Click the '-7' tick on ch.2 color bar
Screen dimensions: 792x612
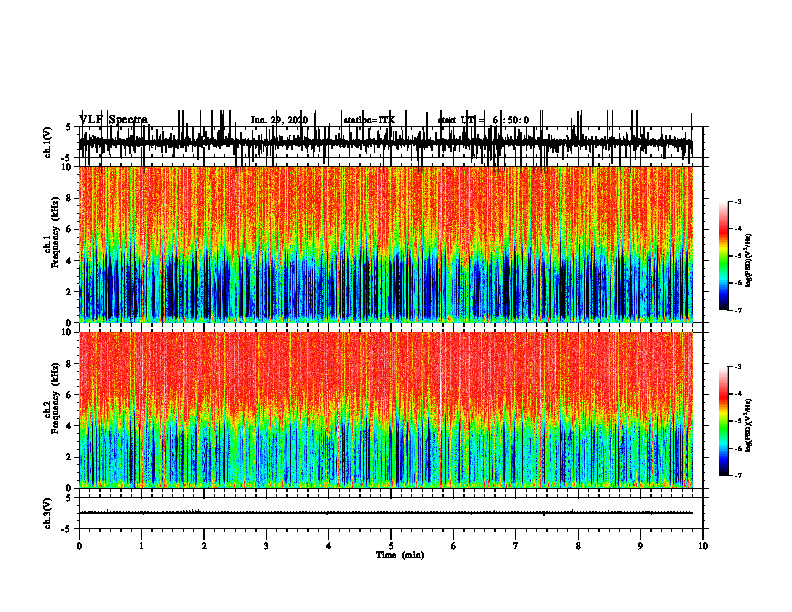coord(738,476)
